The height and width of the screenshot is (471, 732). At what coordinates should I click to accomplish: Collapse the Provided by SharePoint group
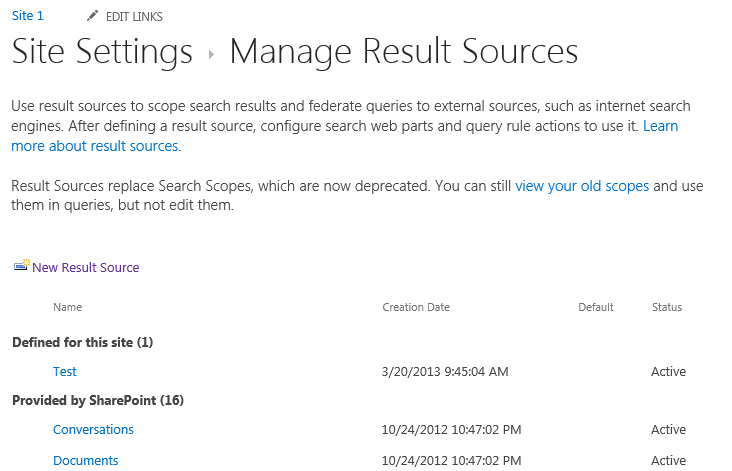pos(98,401)
